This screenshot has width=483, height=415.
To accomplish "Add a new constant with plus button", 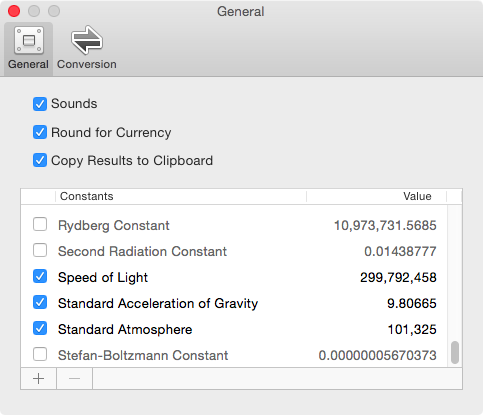I will coord(39,379).
